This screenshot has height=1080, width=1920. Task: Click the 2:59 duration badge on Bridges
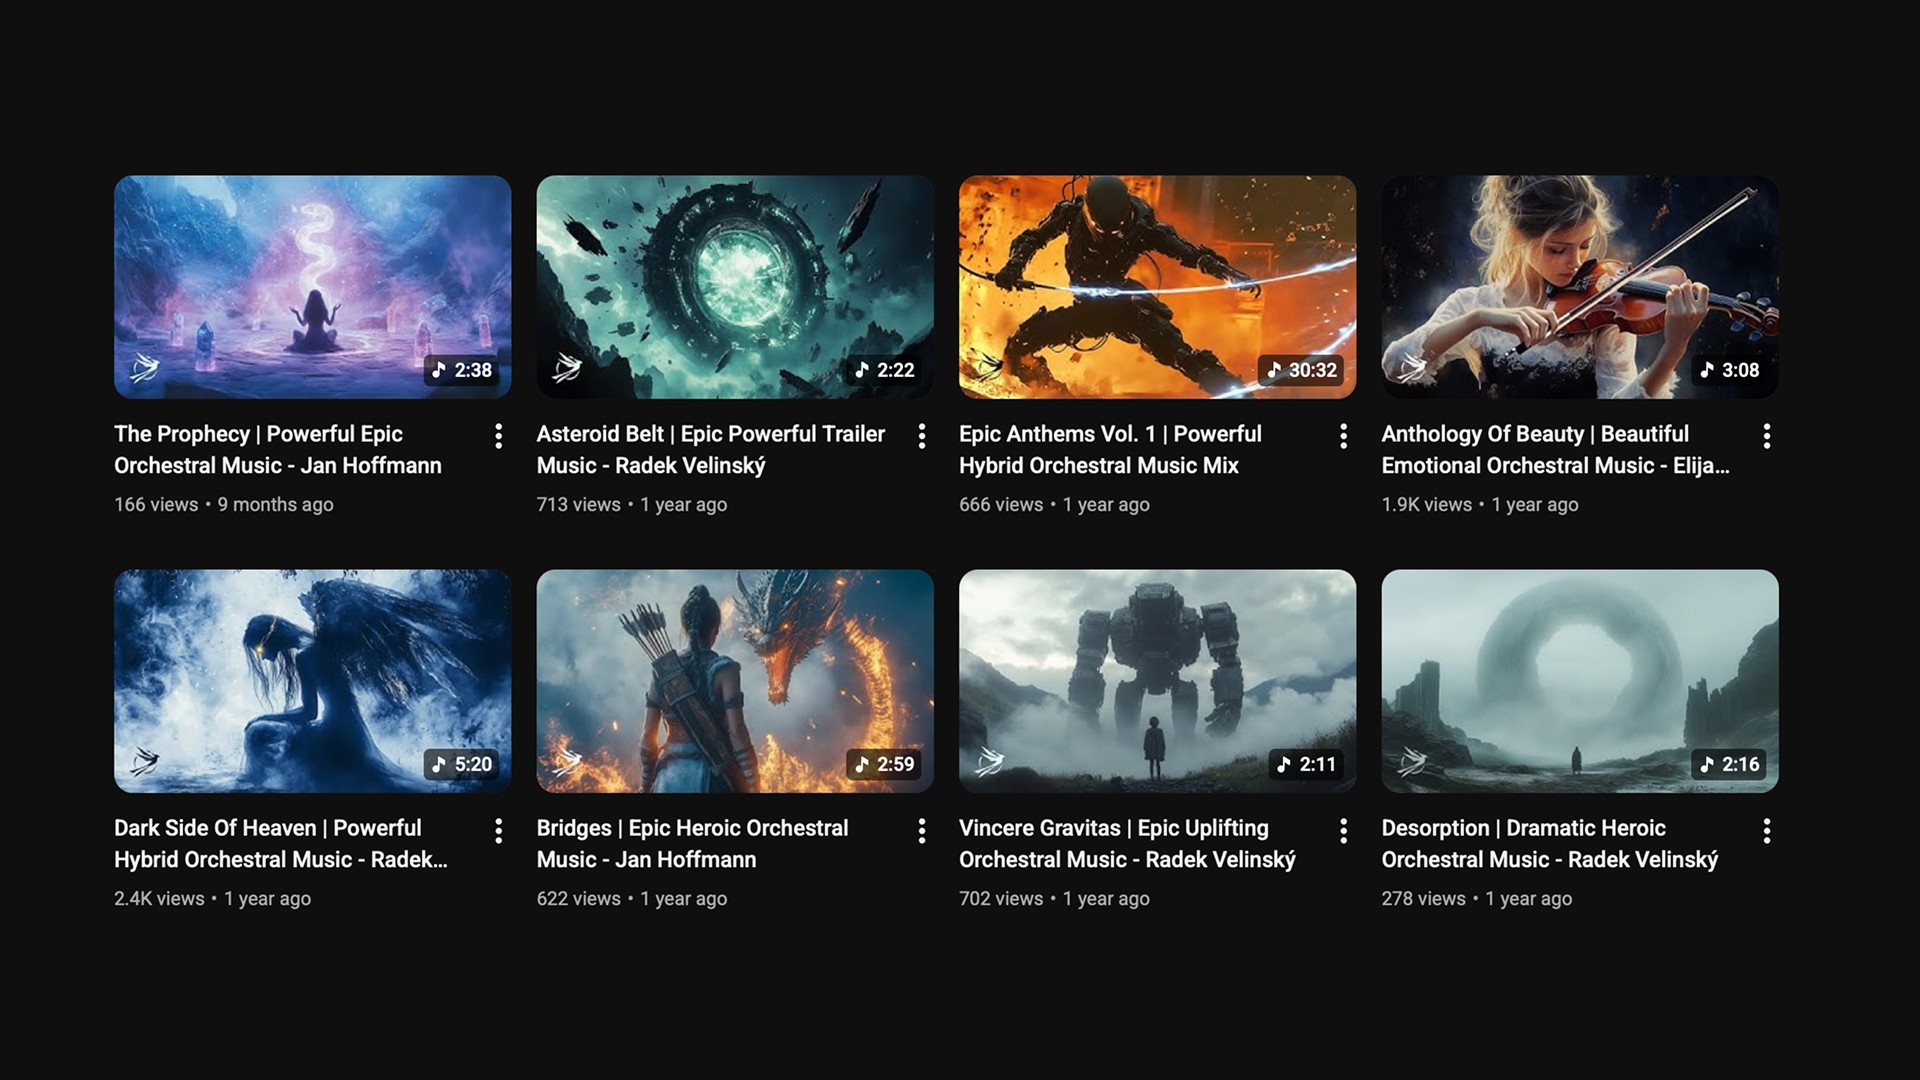(886, 764)
